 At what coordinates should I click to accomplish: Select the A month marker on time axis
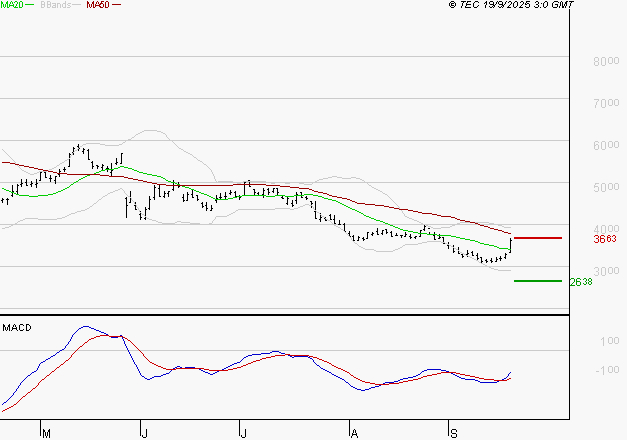click(353, 433)
